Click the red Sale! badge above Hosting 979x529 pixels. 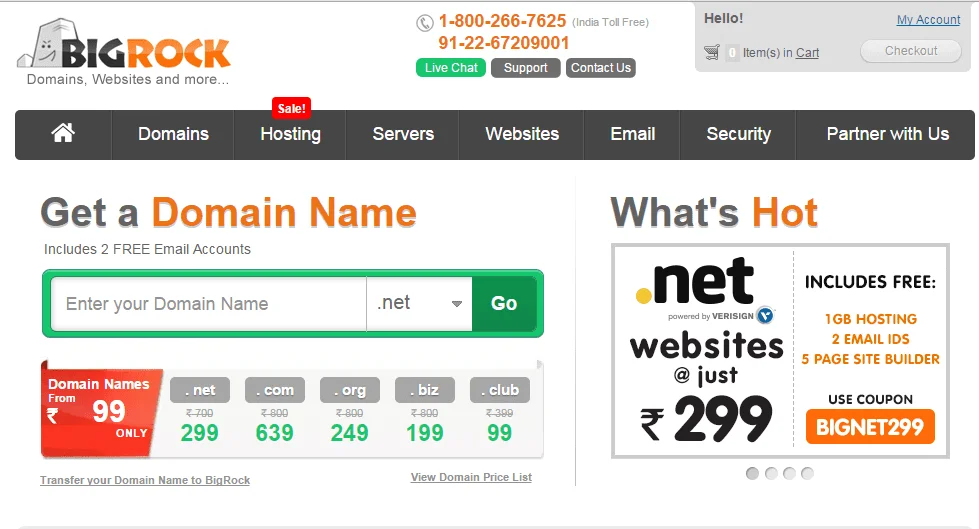[x=292, y=108]
